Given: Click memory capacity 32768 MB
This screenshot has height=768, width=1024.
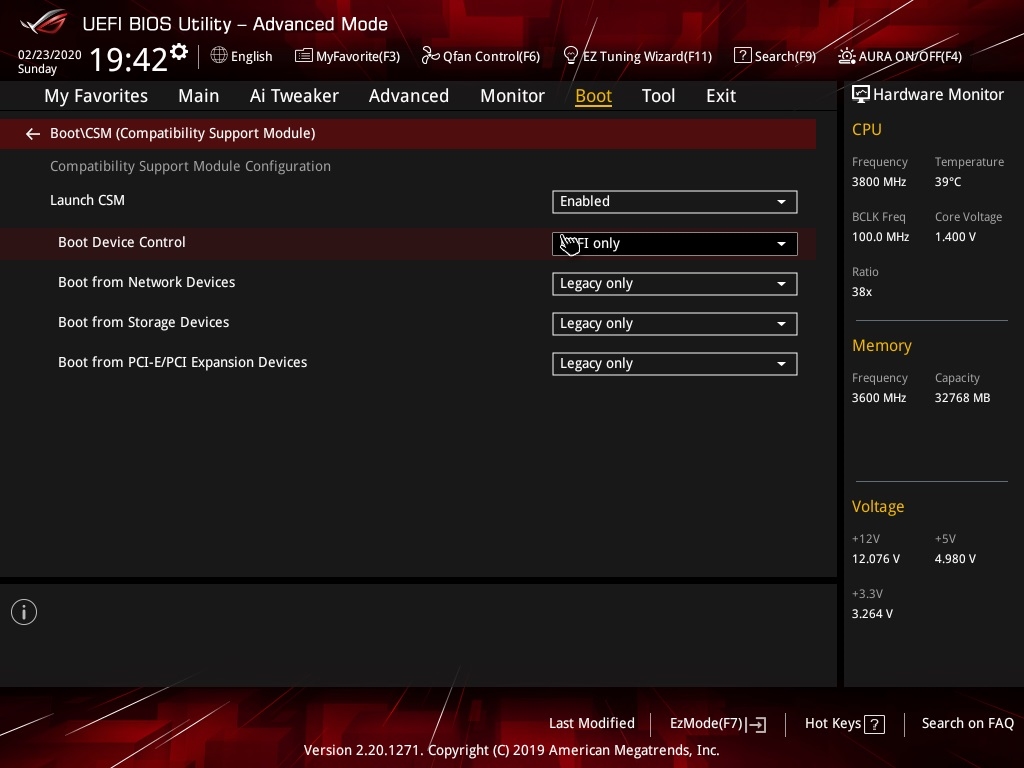Looking at the screenshot, I should point(963,398).
